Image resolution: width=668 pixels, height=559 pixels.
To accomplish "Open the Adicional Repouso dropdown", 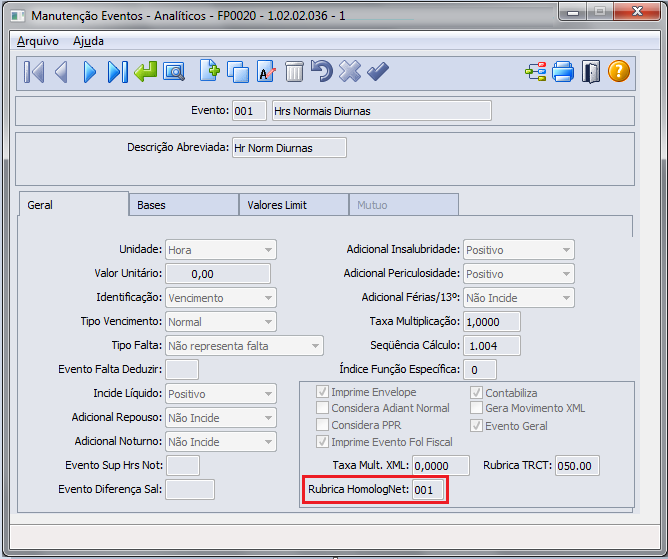I will 221,418.
